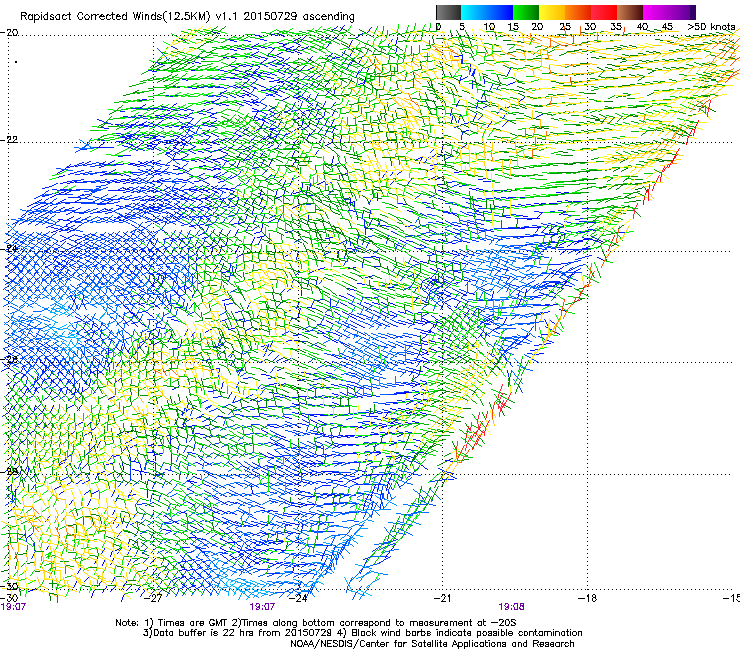Click the '35' legend scale label
Image resolution: width=740 pixels, height=650 pixels.
point(616,27)
